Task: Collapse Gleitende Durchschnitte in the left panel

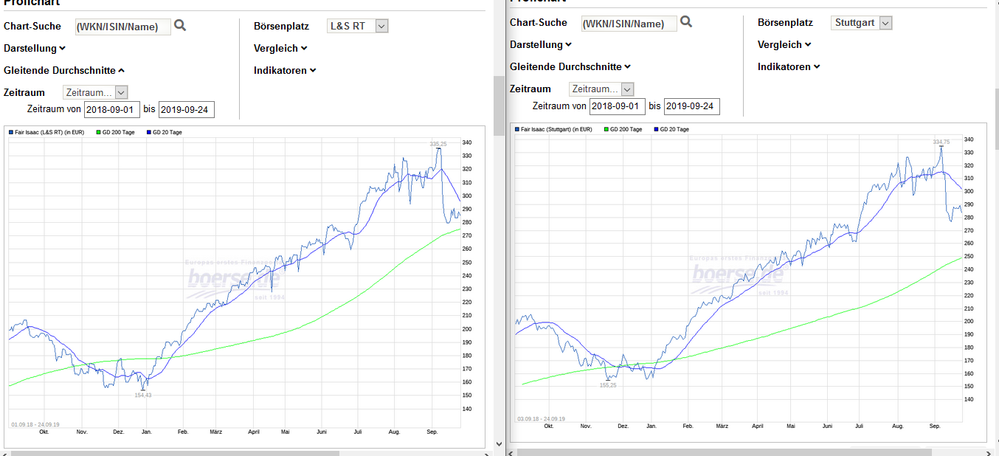Action: [x=64, y=70]
